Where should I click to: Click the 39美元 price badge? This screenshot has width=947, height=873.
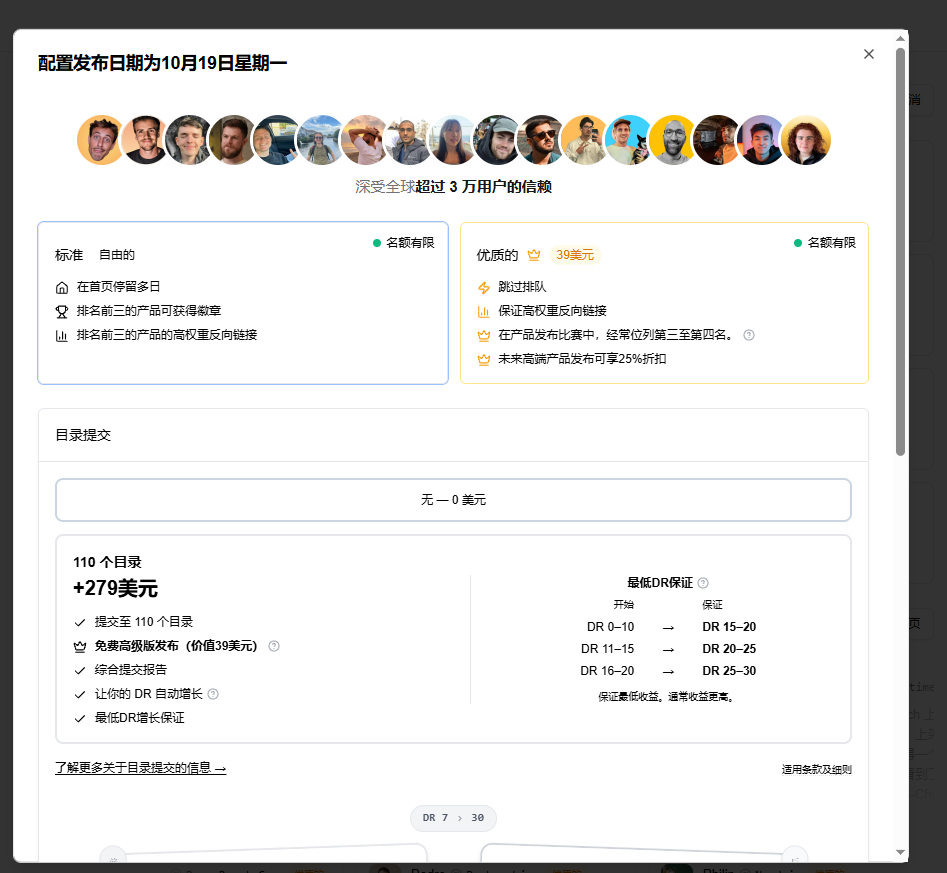click(575, 255)
